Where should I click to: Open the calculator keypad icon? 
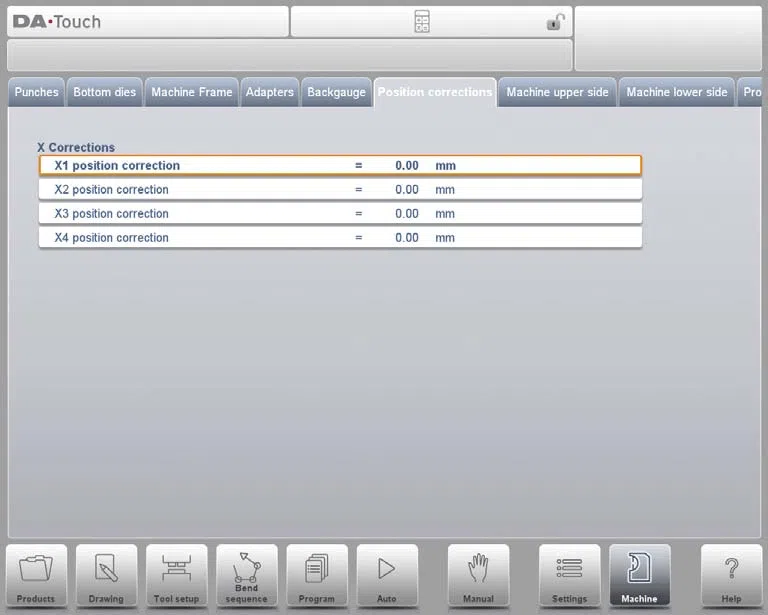click(422, 22)
